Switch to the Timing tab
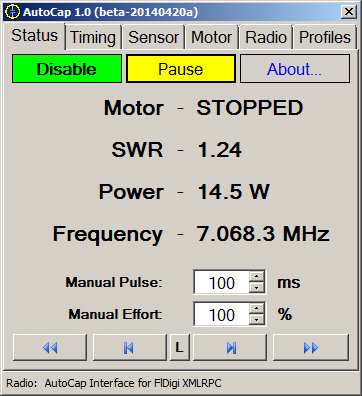The image size is (362, 396). pyautogui.click(x=93, y=37)
